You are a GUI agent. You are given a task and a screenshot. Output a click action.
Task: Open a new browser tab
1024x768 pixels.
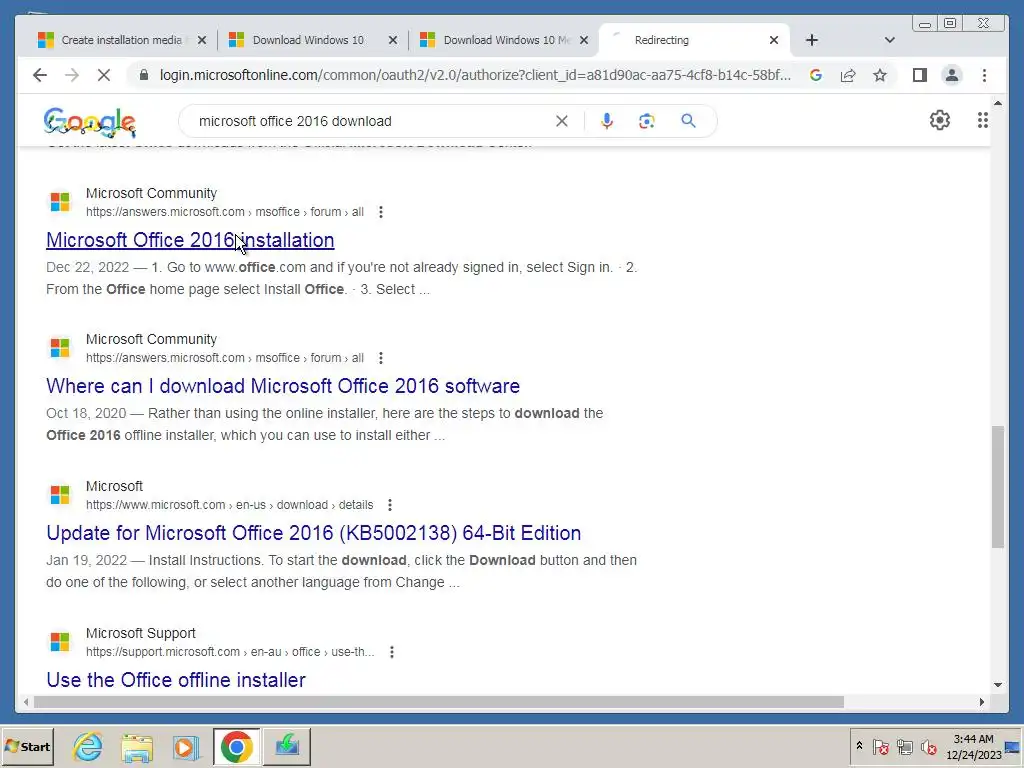click(812, 40)
